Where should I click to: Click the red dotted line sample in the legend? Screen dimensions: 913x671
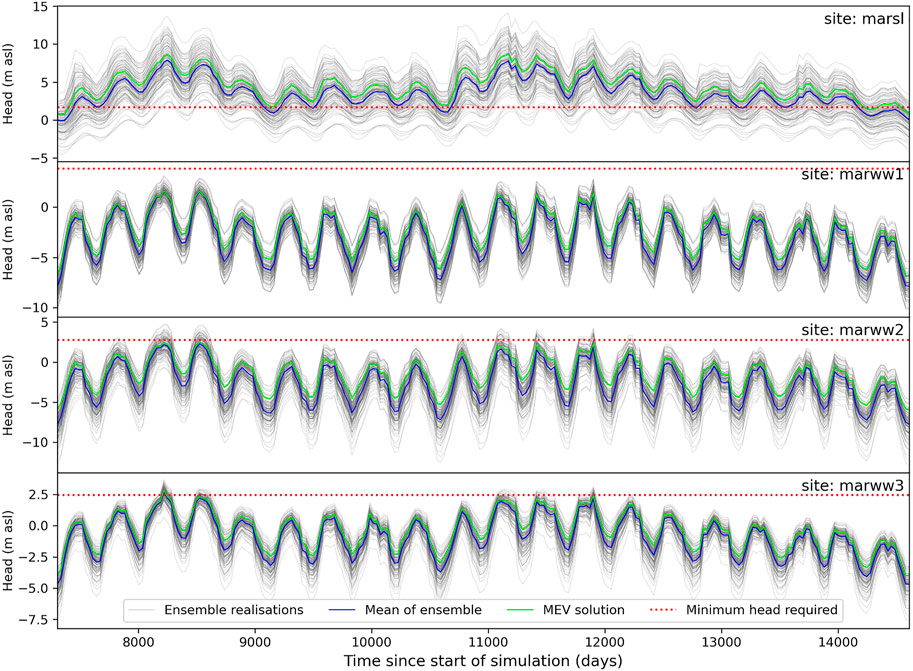663,610
